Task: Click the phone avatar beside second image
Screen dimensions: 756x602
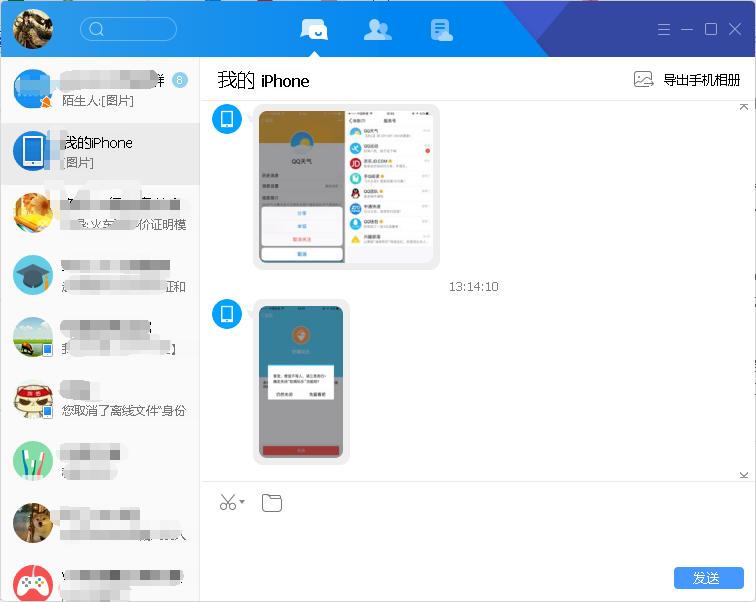Action: pyautogui.click(x=227, y=314)
